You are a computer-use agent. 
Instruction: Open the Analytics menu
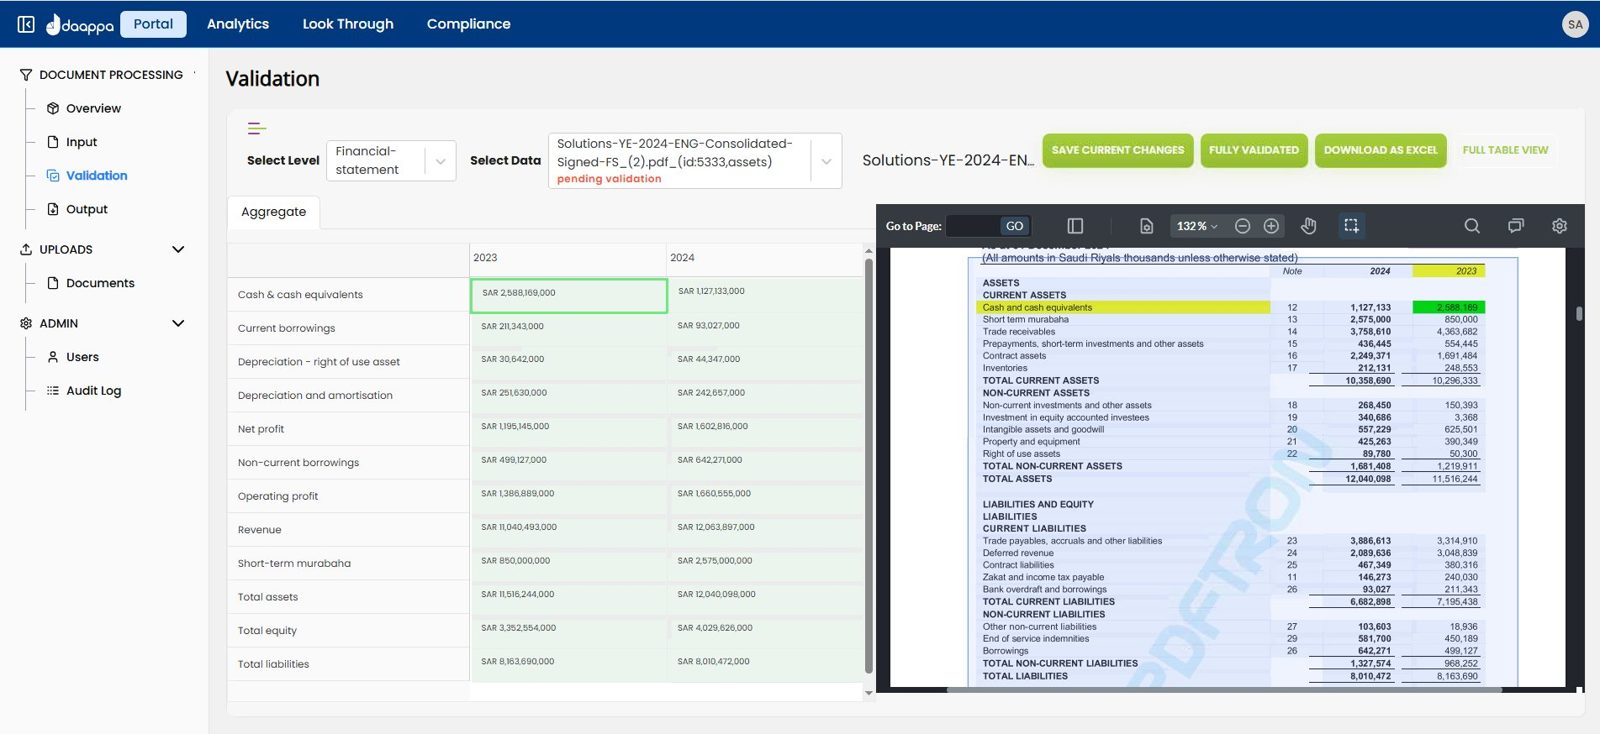point(238,24)
